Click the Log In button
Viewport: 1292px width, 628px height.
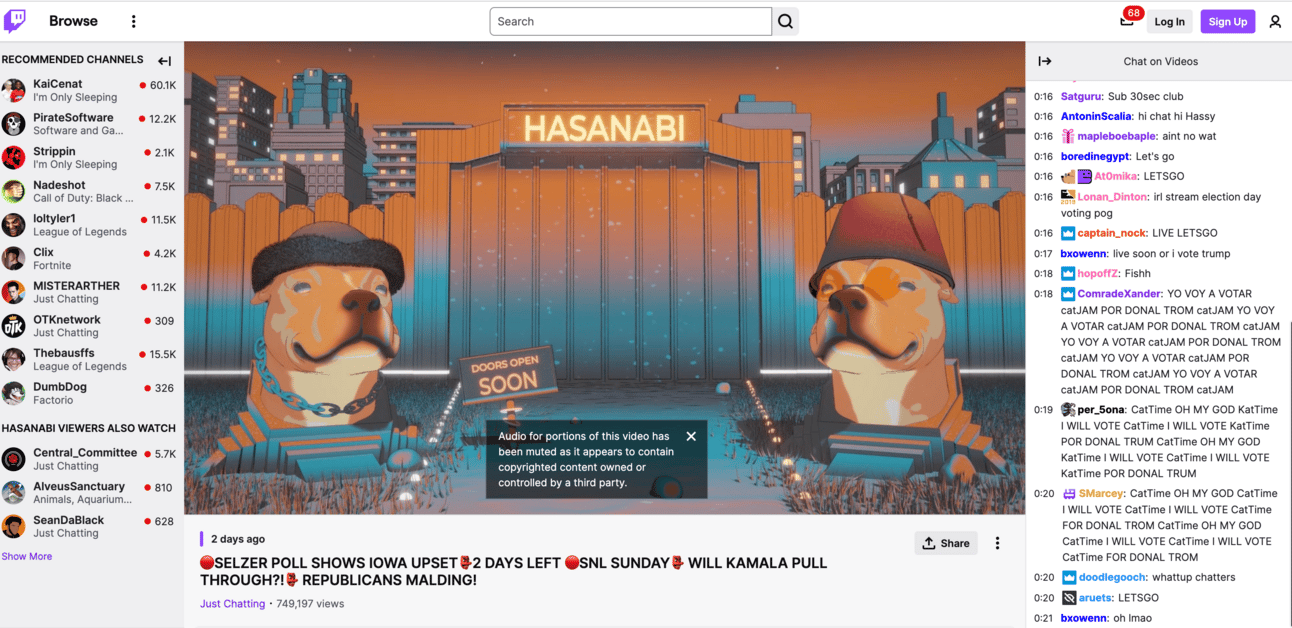1169,21
